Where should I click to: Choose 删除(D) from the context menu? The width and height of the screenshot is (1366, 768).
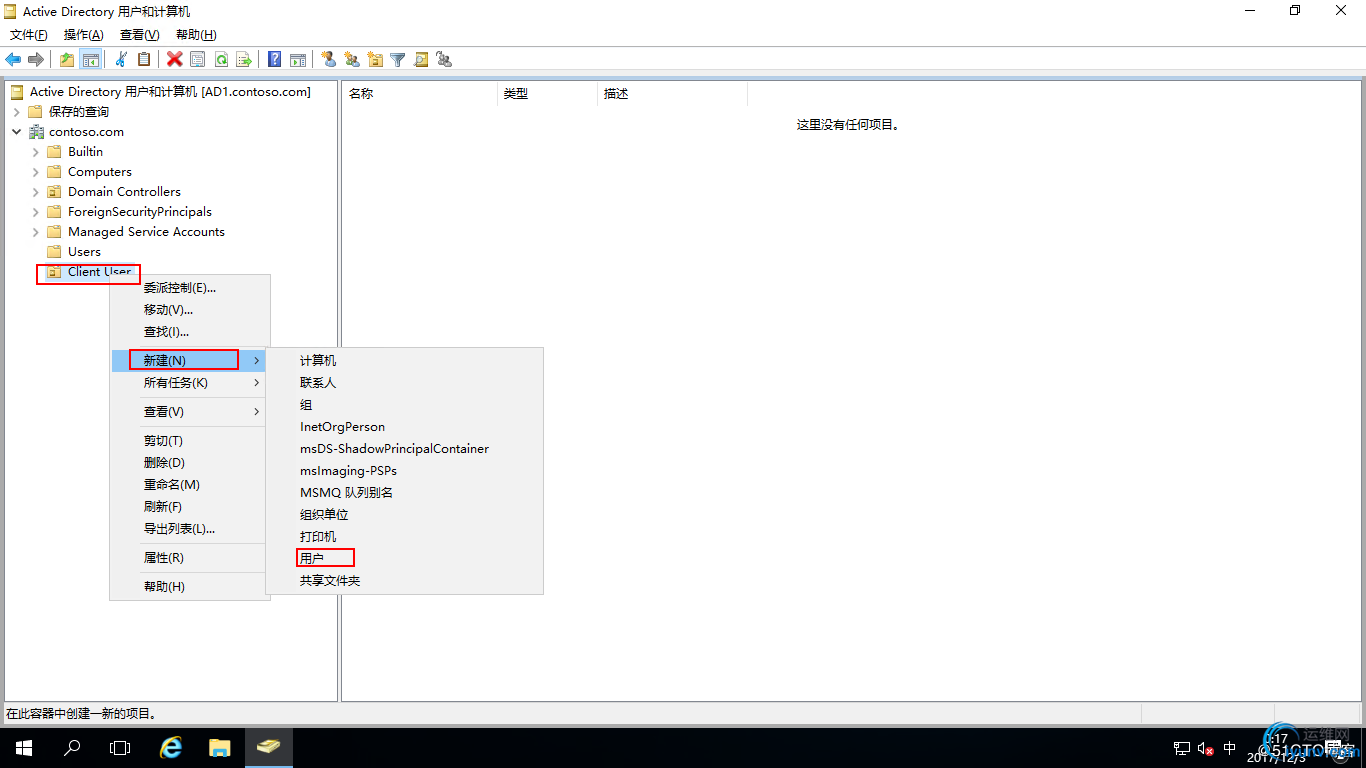tap(190, 463)
